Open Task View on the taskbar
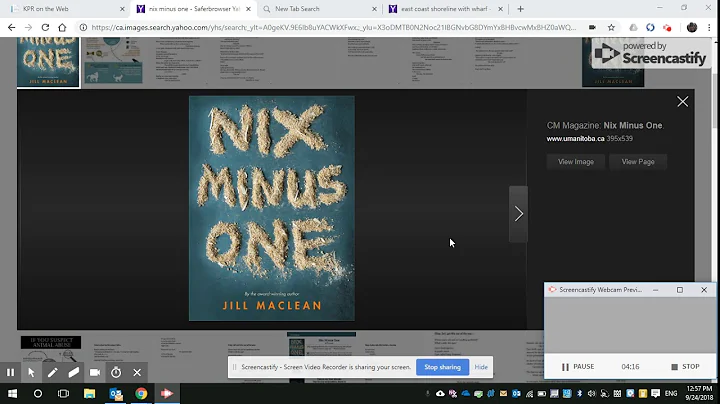 pyautogui.click(x=63, y=393)
